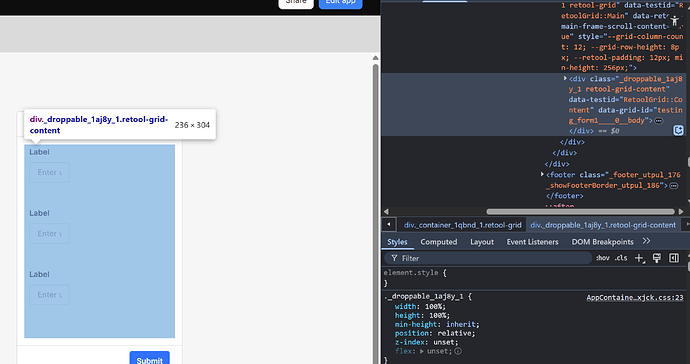
Task: Focus the Styles Filter input
Action: tap(488, 258)
